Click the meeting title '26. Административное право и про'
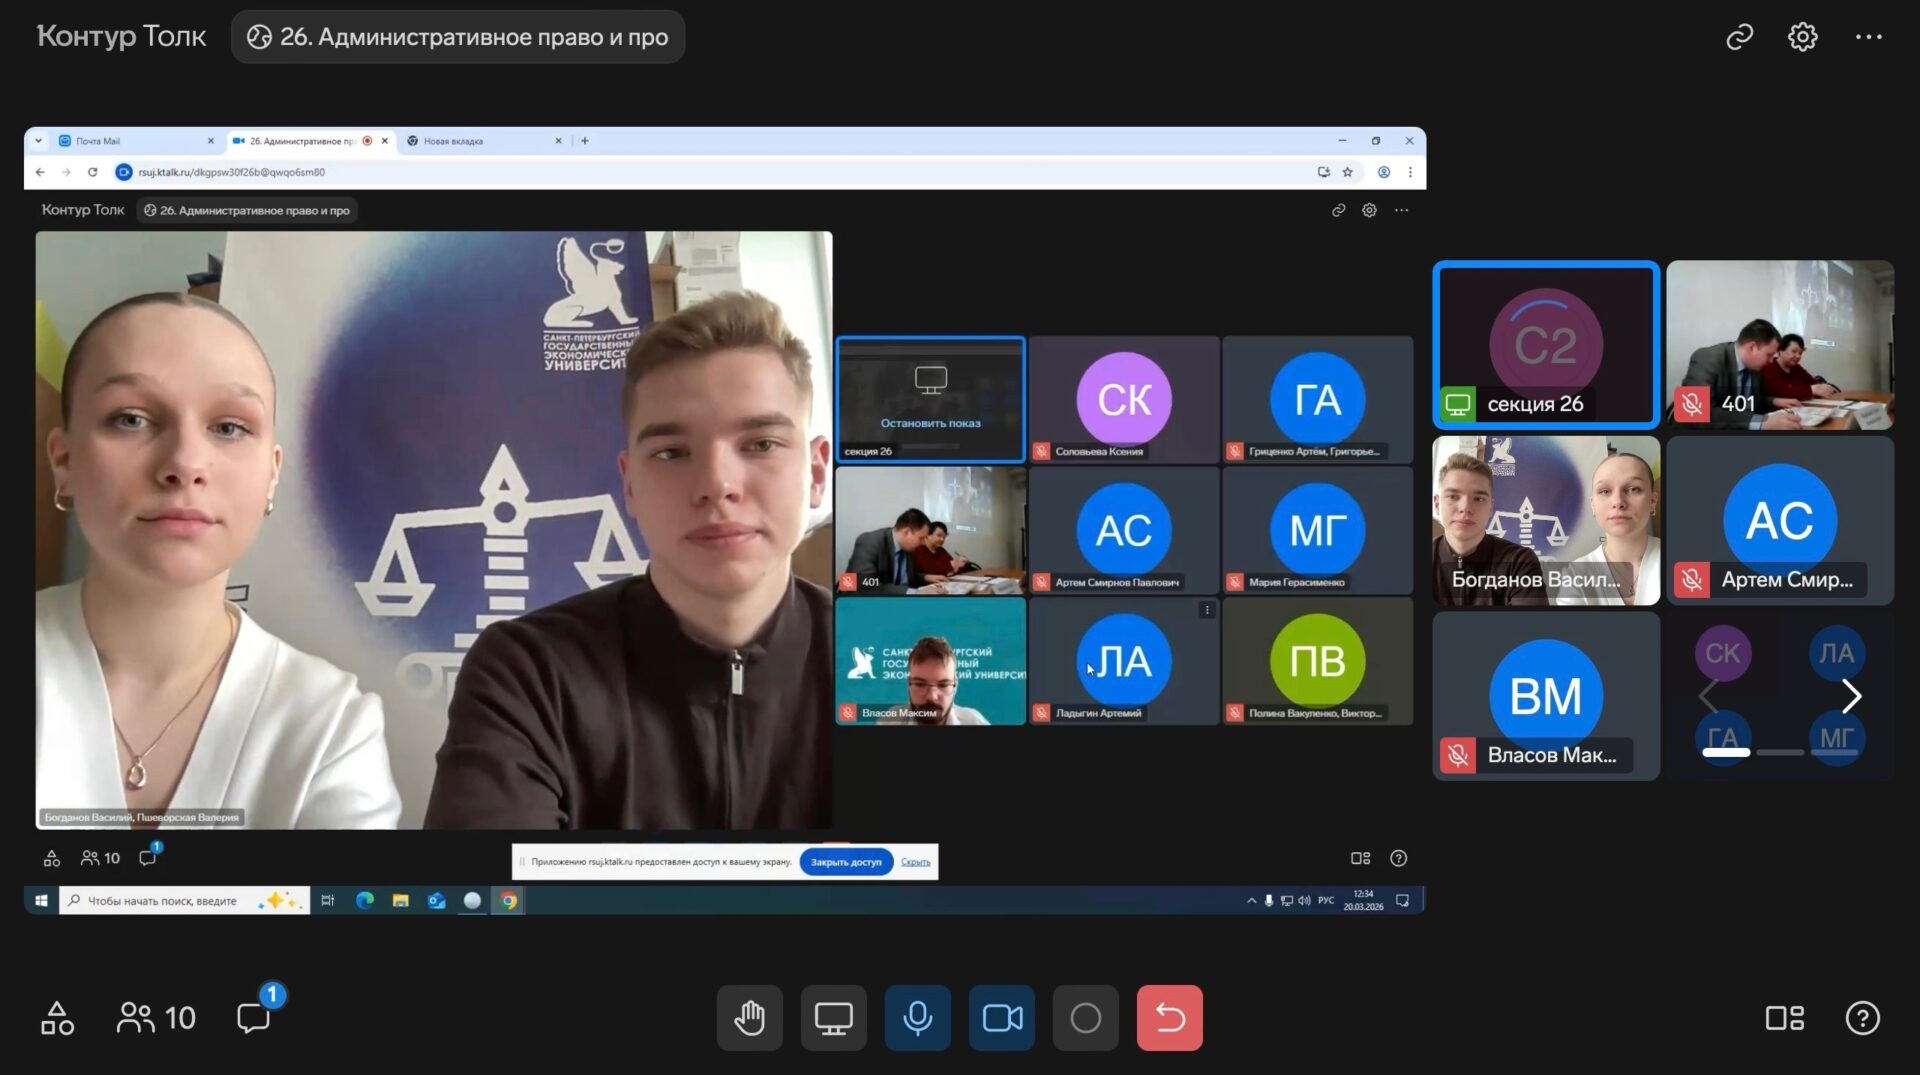The height and width of the screenshot is (1075, 1920). coord(458,37)
